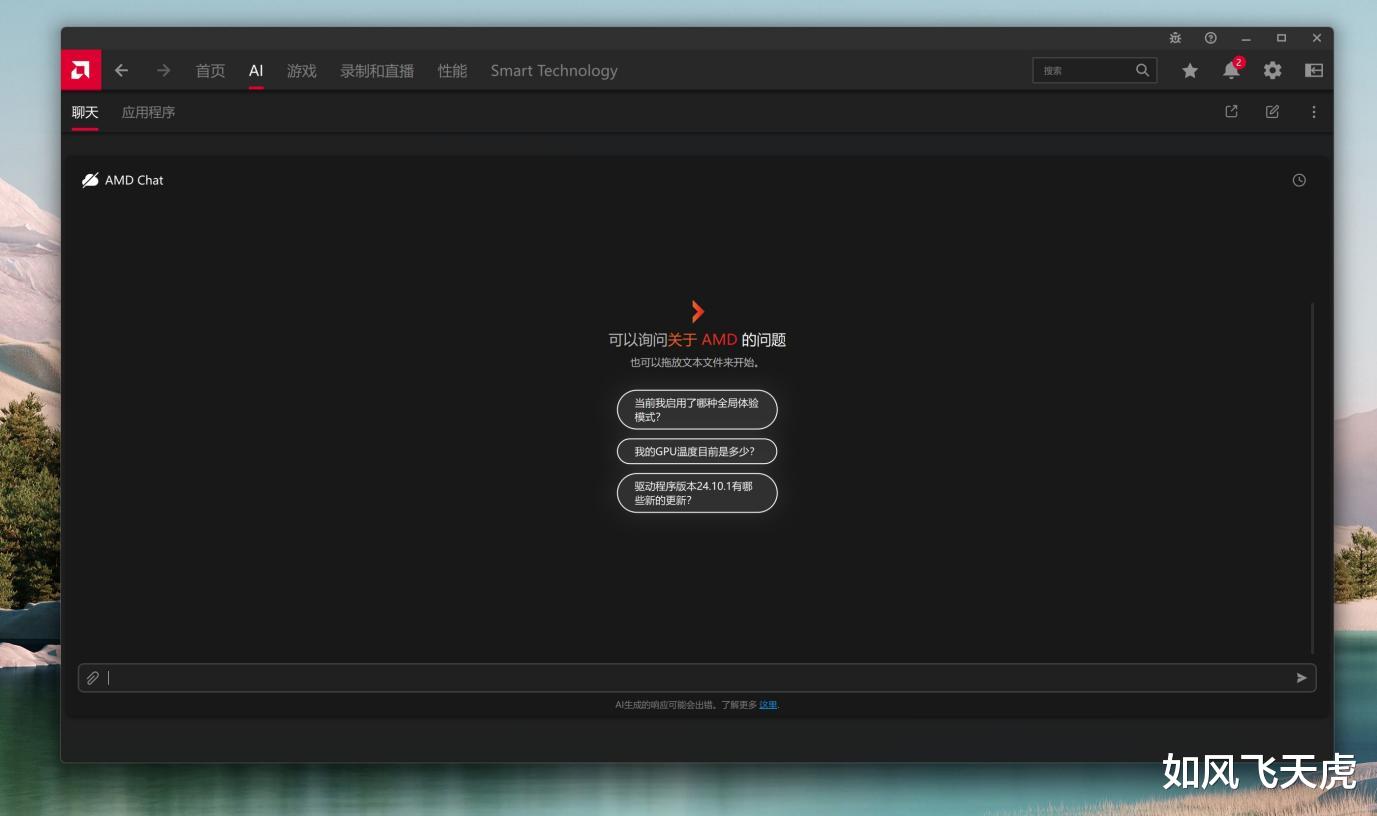This screenshot has width=1377, height=816.
Task: Open the 这里 learn more link
Action: [x=768, y=705]
